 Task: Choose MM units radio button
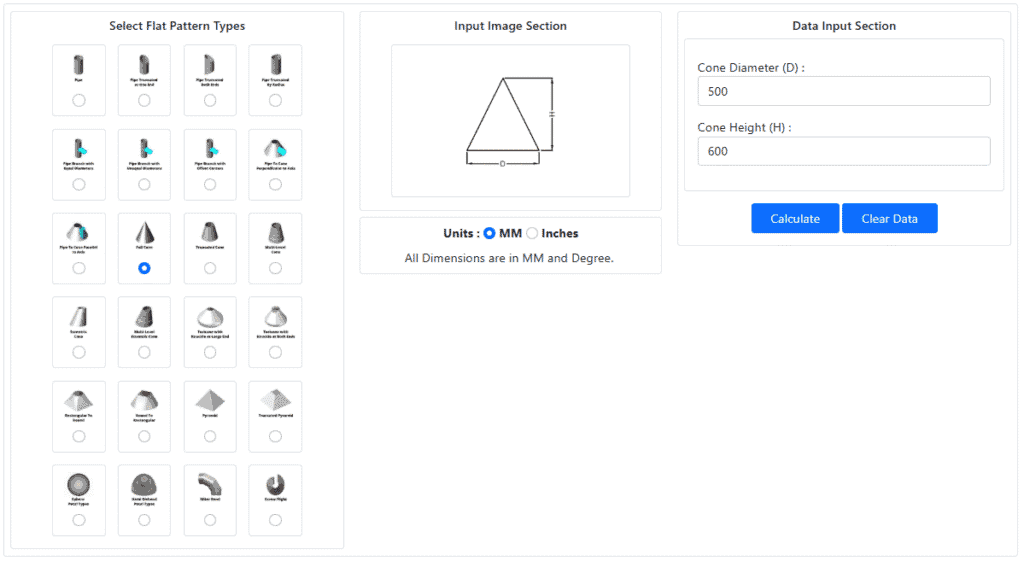click(489, 233)
